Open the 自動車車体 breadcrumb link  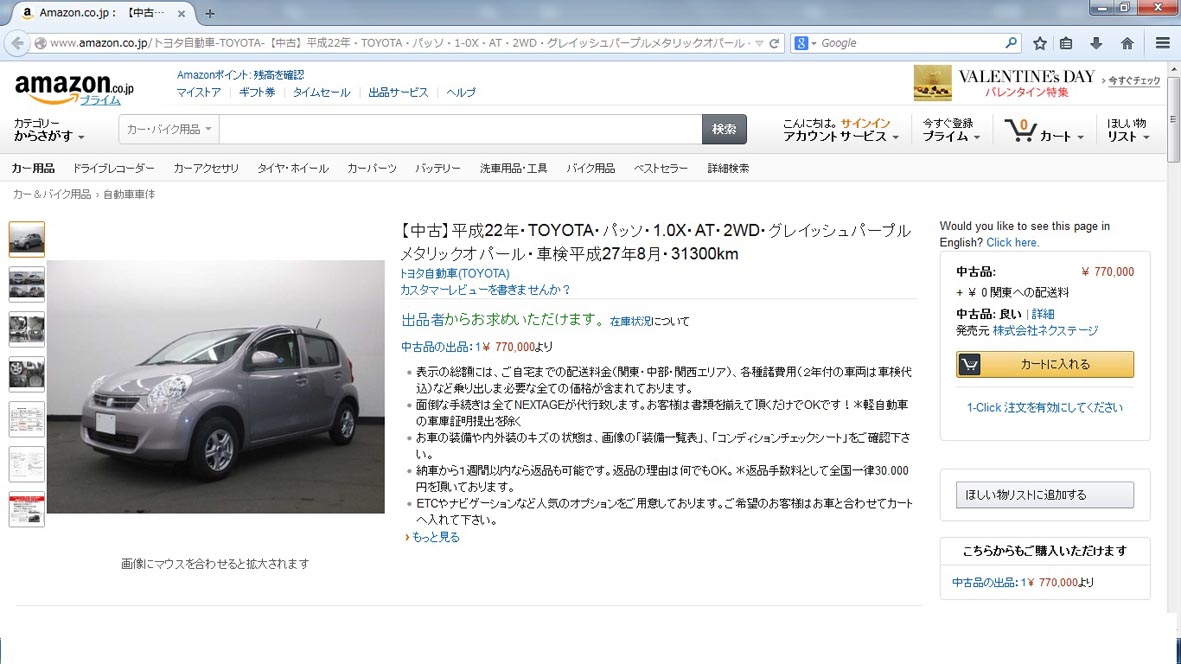tap(129, 194)
